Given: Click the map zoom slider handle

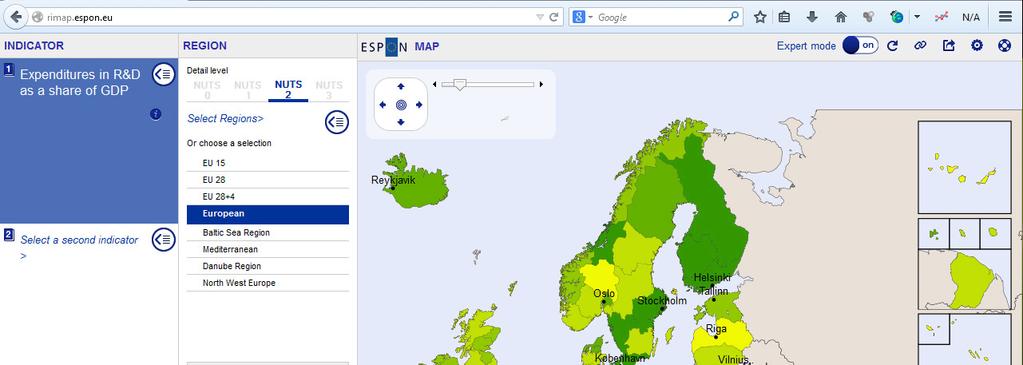Looking at the screenshot, I should tap(460, 84).
